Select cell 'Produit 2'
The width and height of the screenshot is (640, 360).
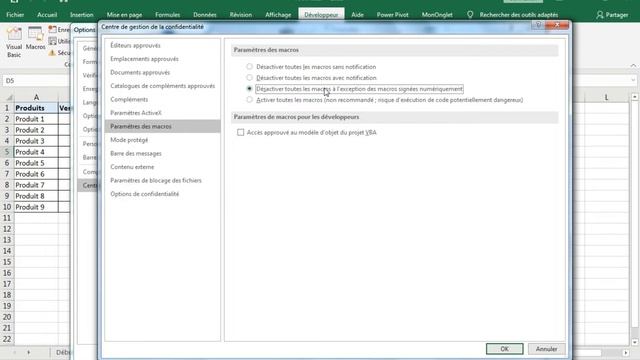point(36,130)
